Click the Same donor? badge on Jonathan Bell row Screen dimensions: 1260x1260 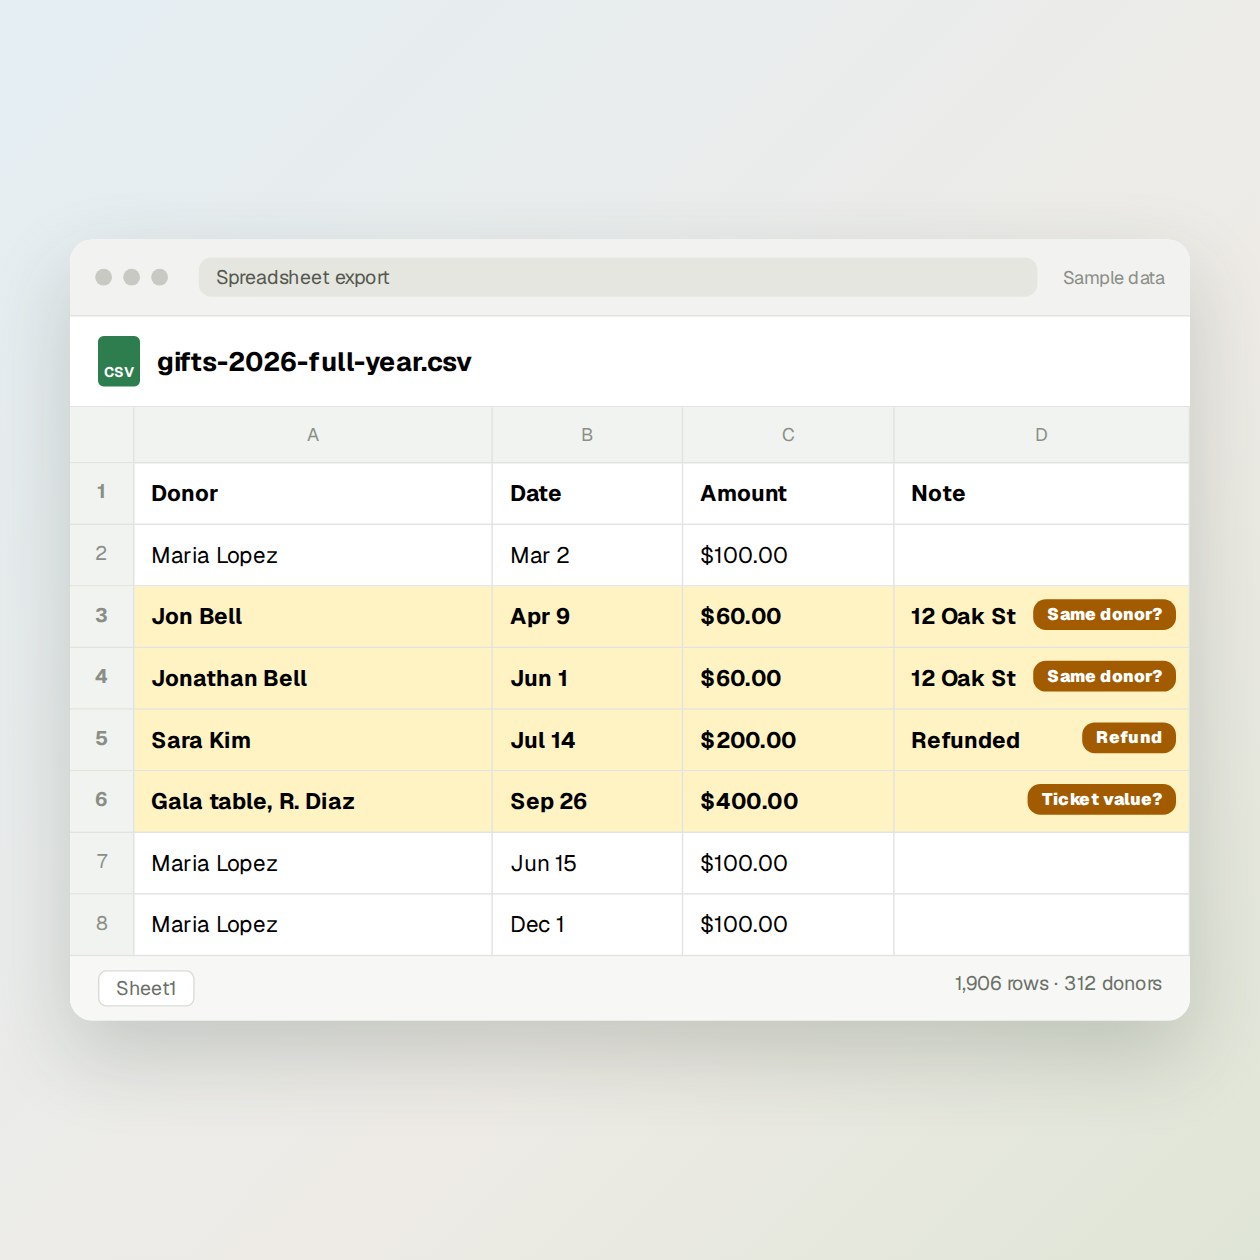1104,676
